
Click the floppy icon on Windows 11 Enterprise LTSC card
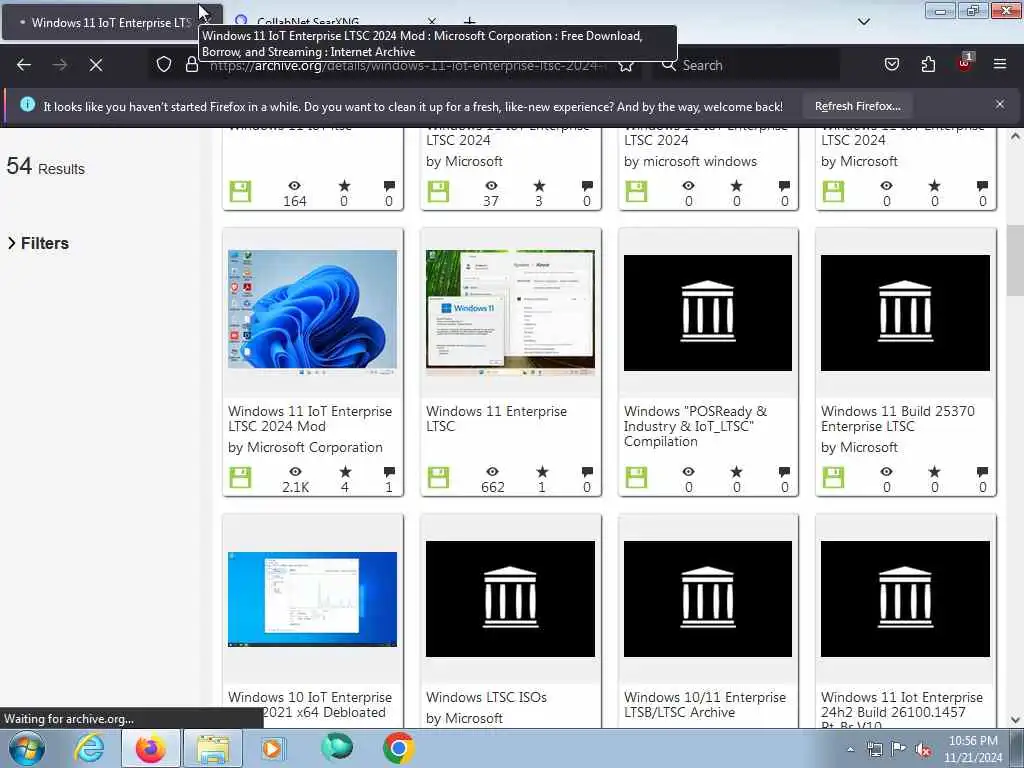pos(438,477)
